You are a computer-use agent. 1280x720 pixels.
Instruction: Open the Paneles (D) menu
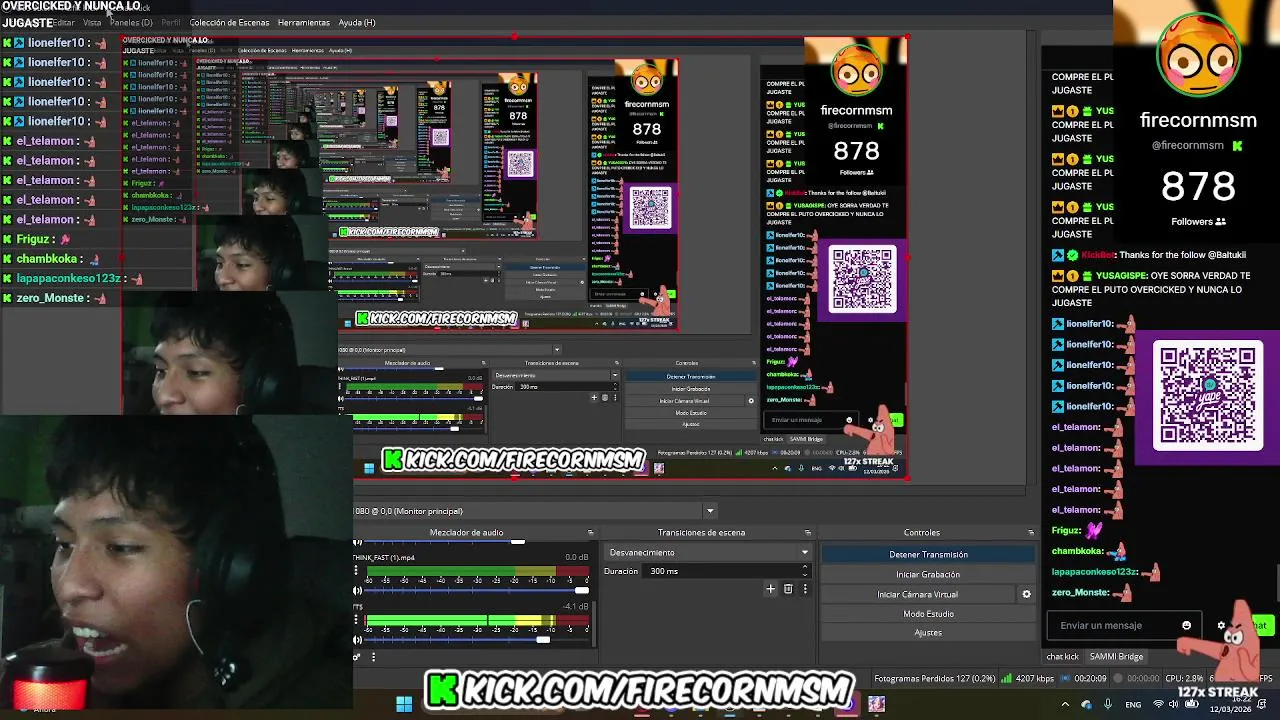pos(131,22)
